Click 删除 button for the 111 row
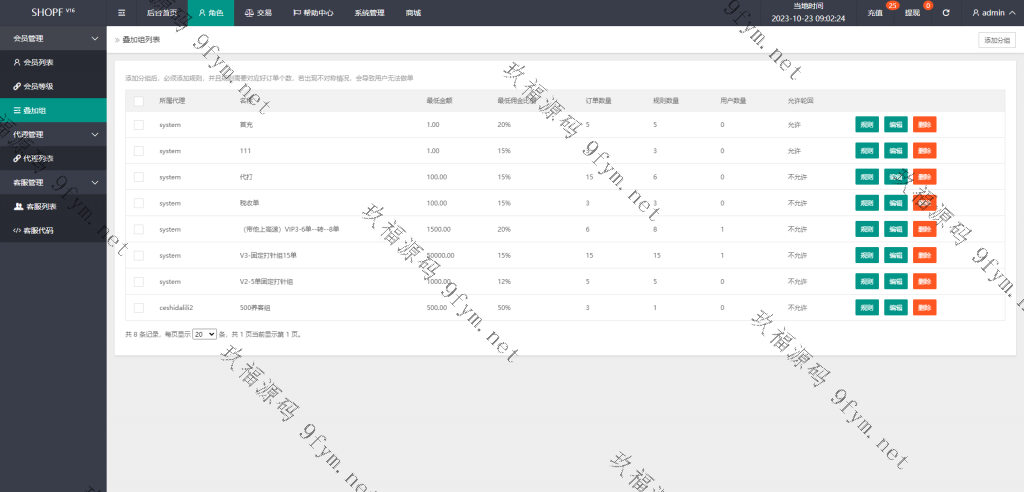This screenshot has height=492, width=1024. [925, 151]
